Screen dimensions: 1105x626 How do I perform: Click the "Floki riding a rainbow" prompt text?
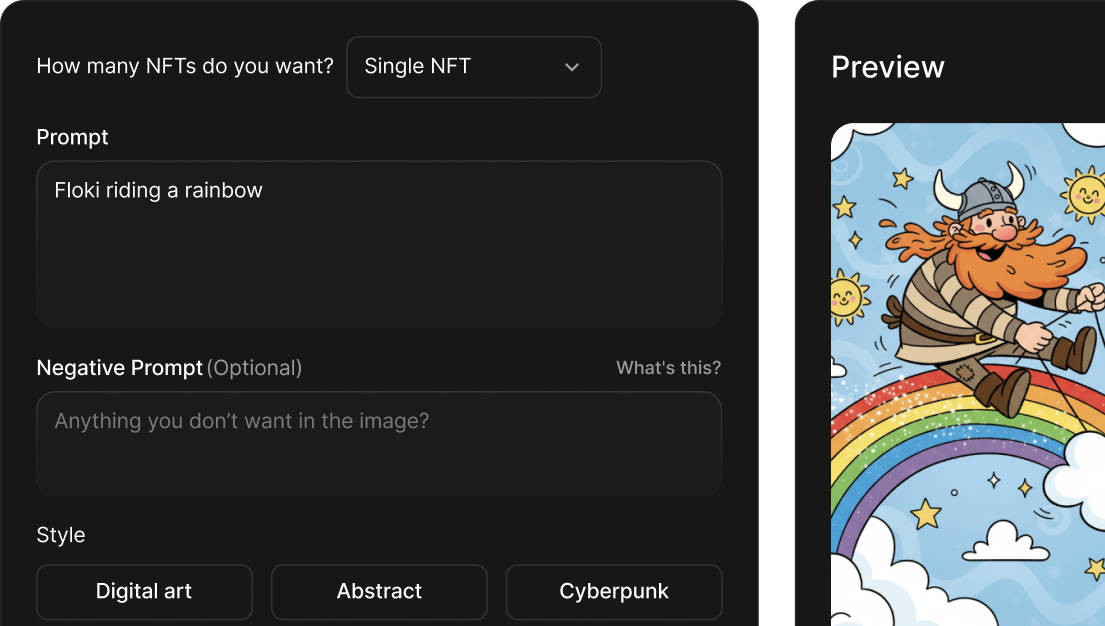[x=158, y=190]
